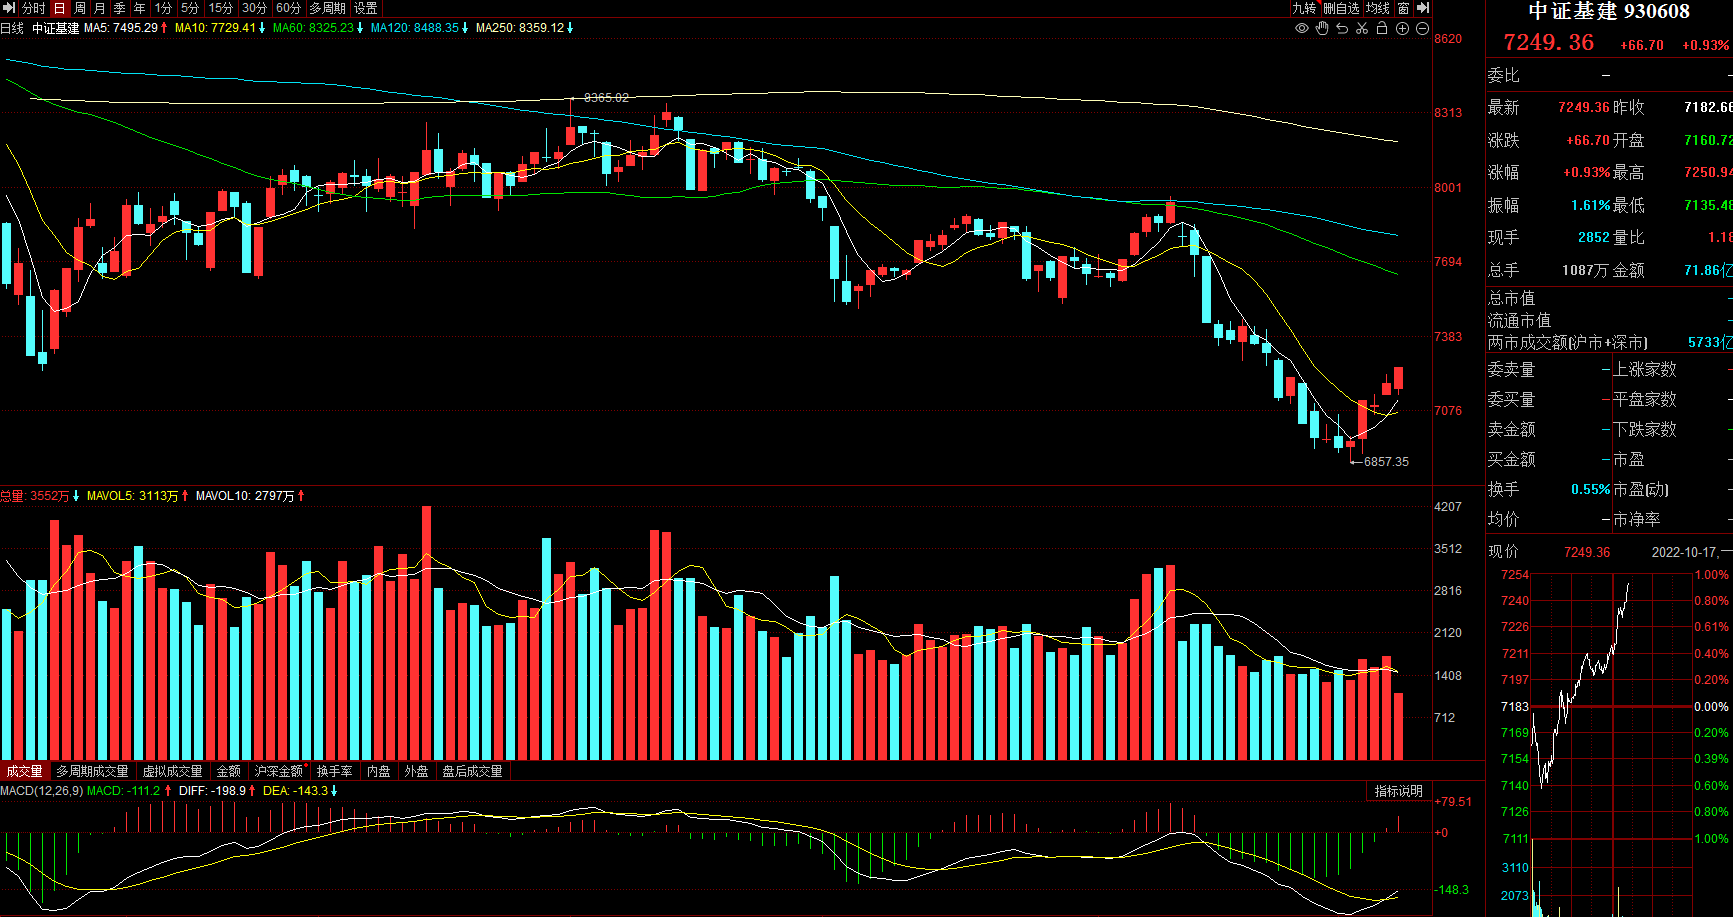The height and width of the screenshot is (917, 1733).
Task: Click the 振幅 1.61% value
Action: coord(1590,205)
